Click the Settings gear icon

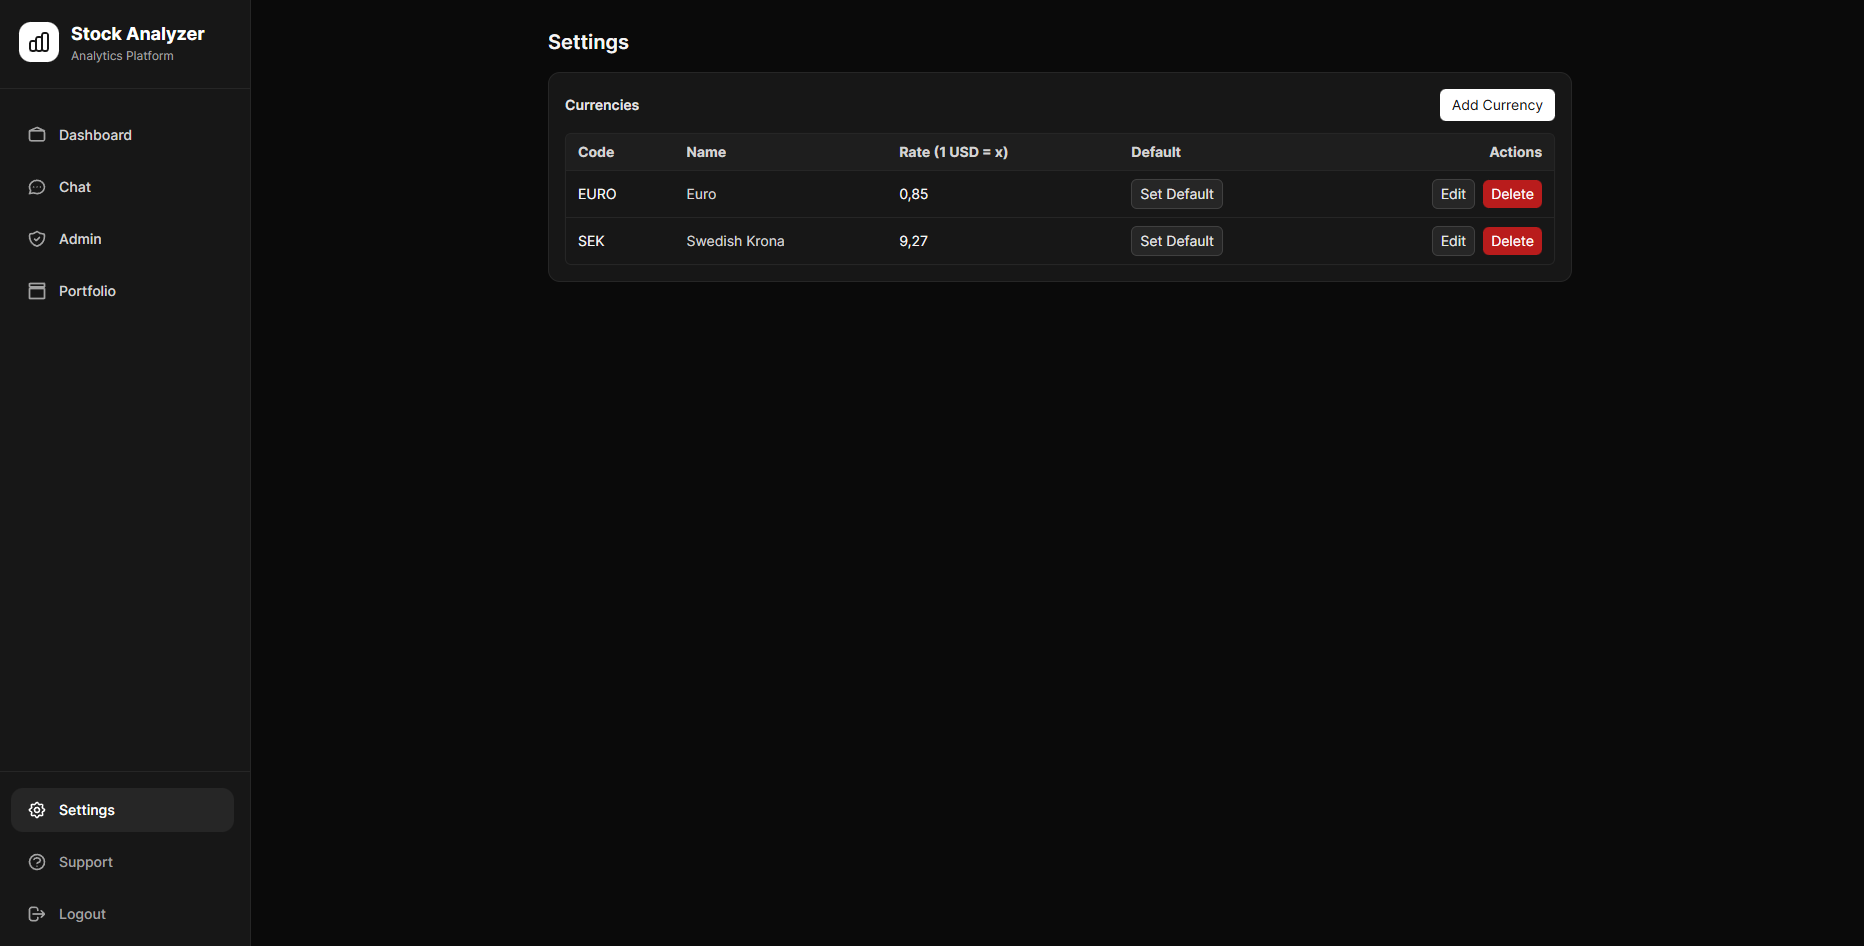tap(37, 810)
